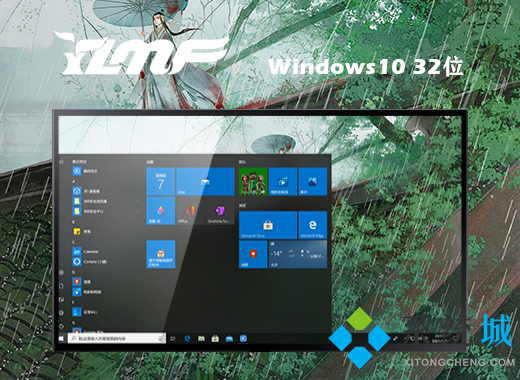
Task: Open the green Xbox avatars tile
Action: point(253,181)
